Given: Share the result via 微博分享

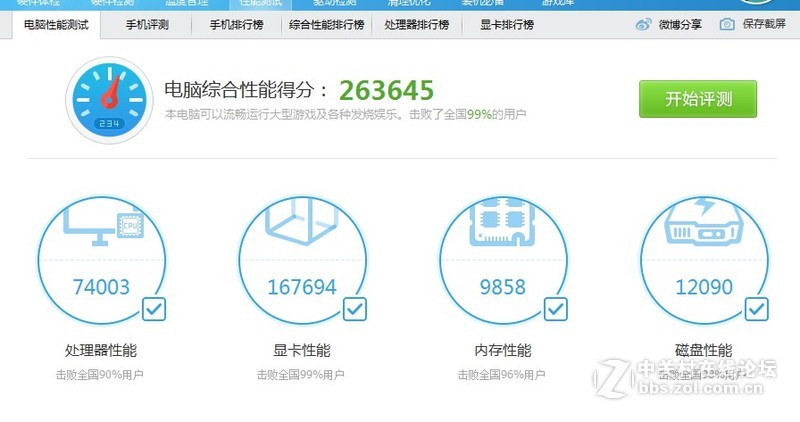Looking at the screenshot, I should (x=668, y=24).
